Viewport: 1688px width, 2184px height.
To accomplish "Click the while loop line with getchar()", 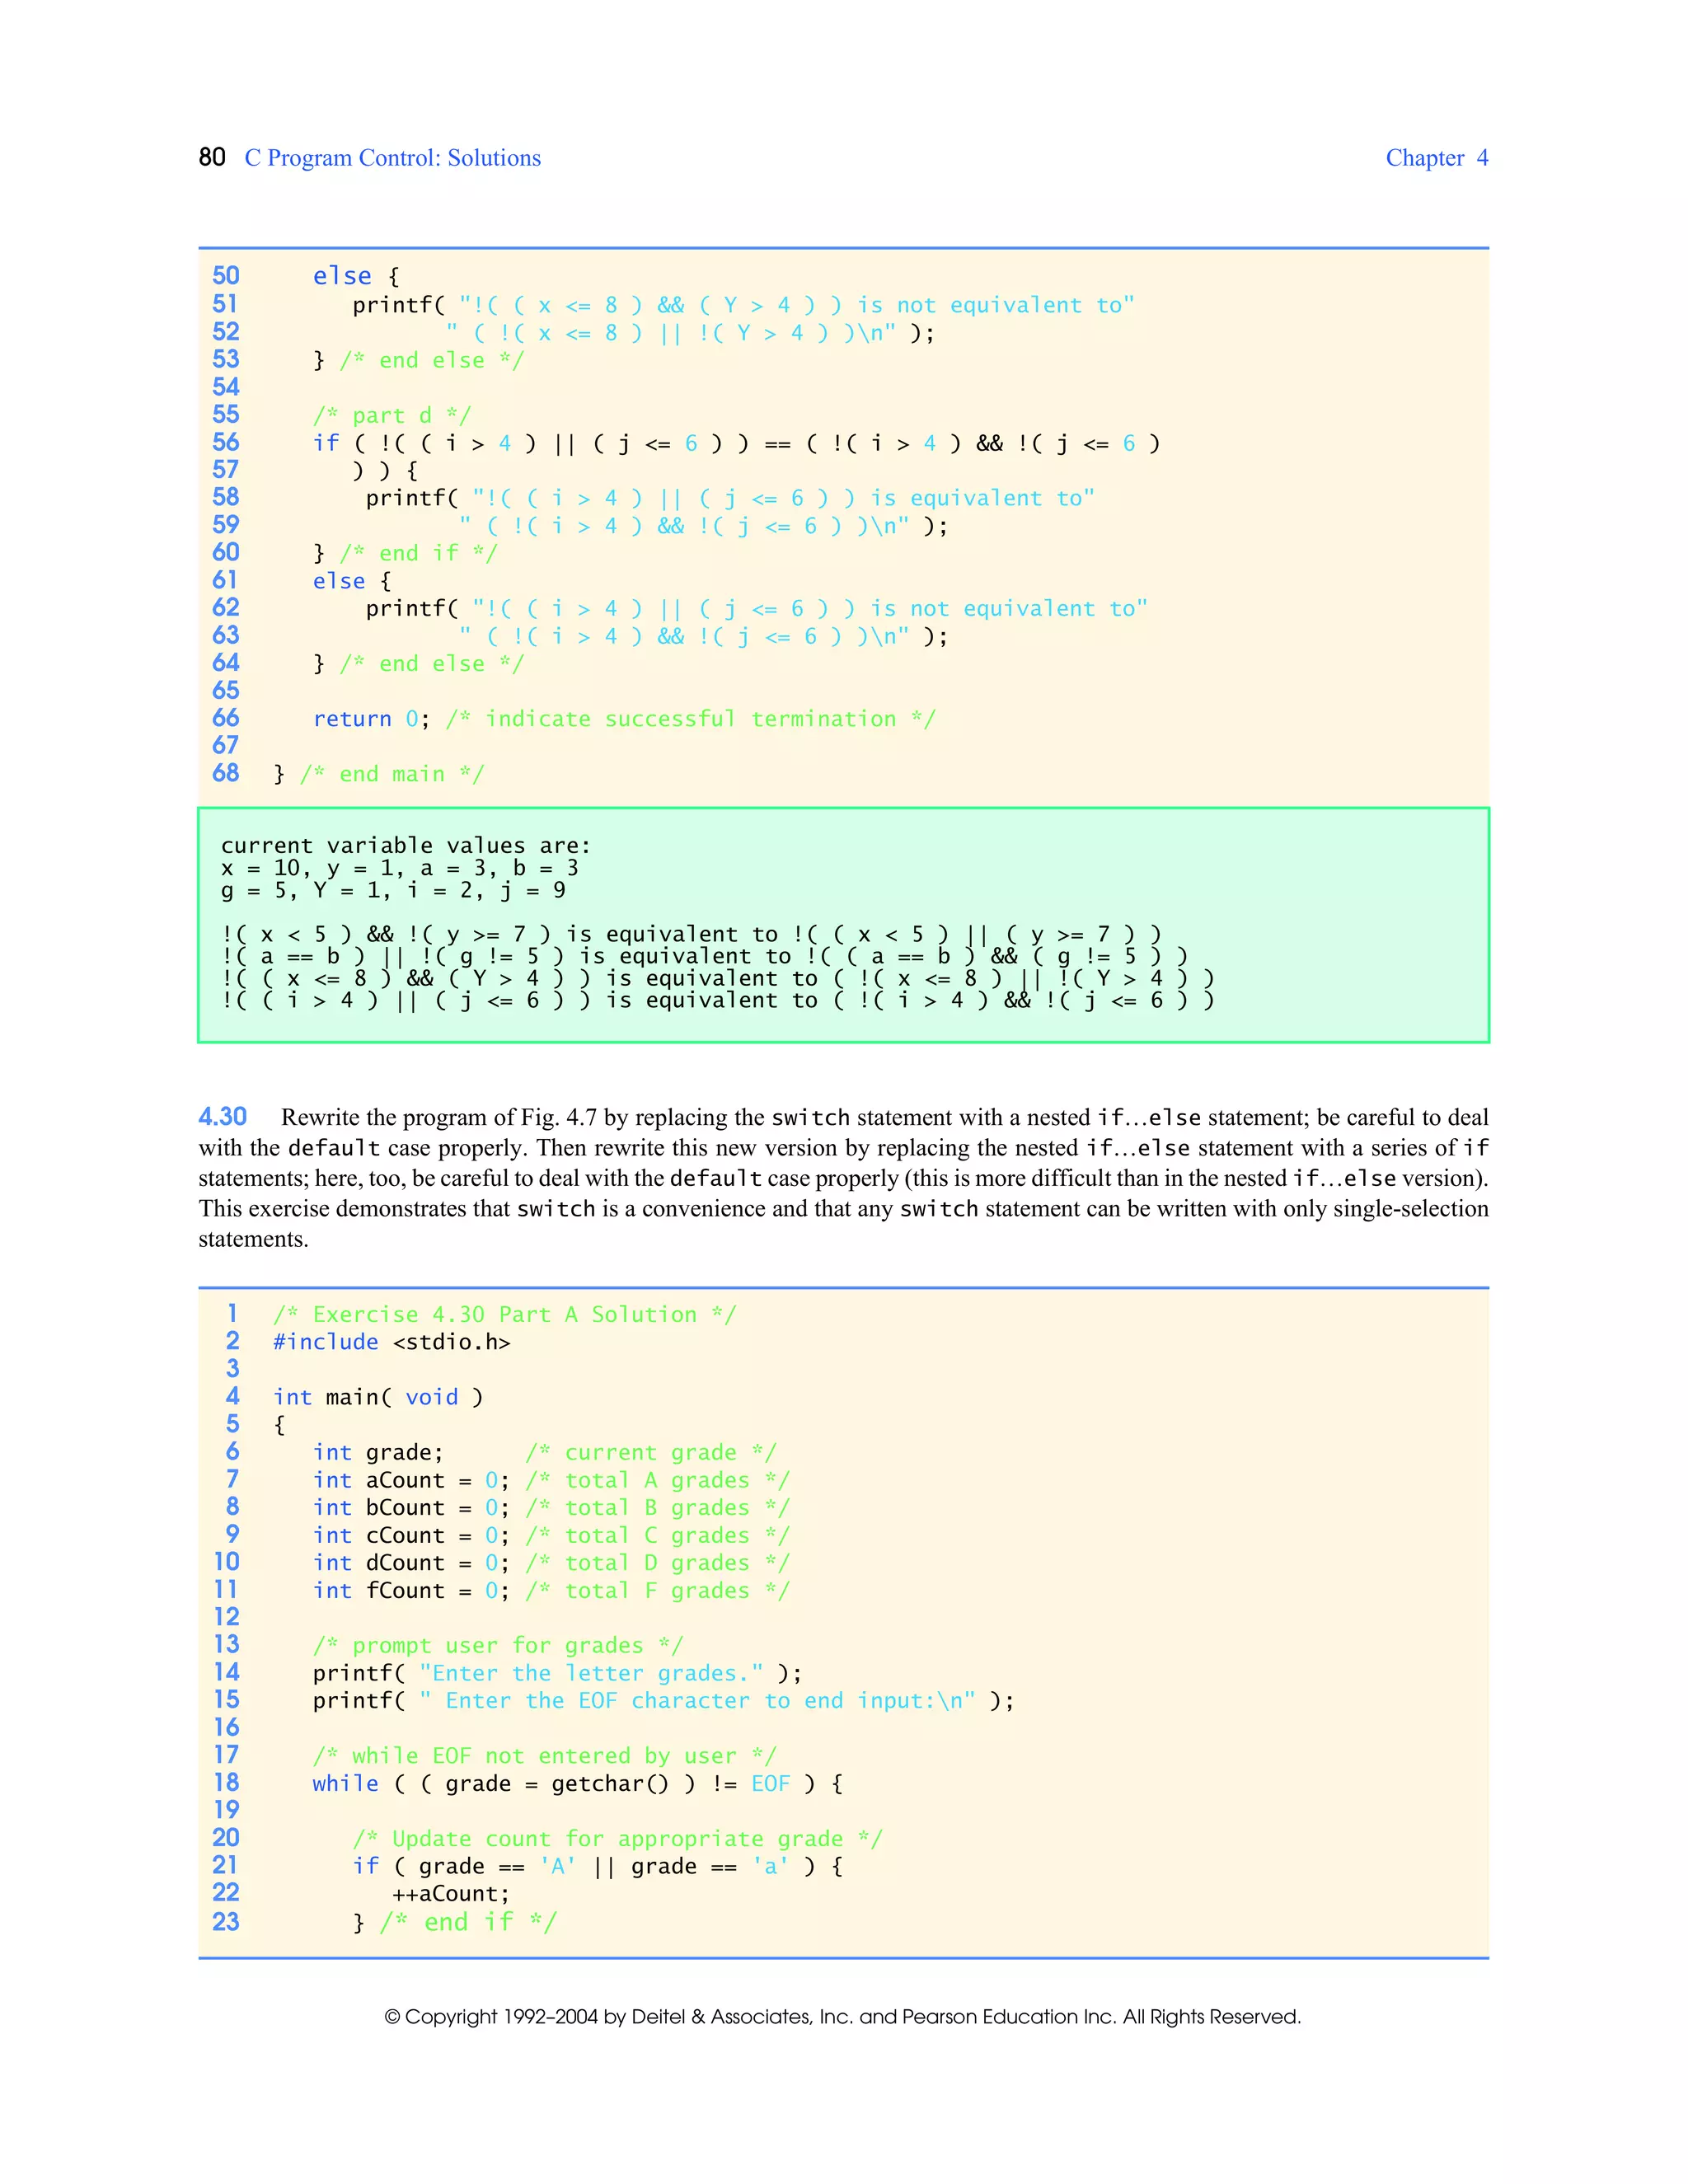I will click(577, 1784).
